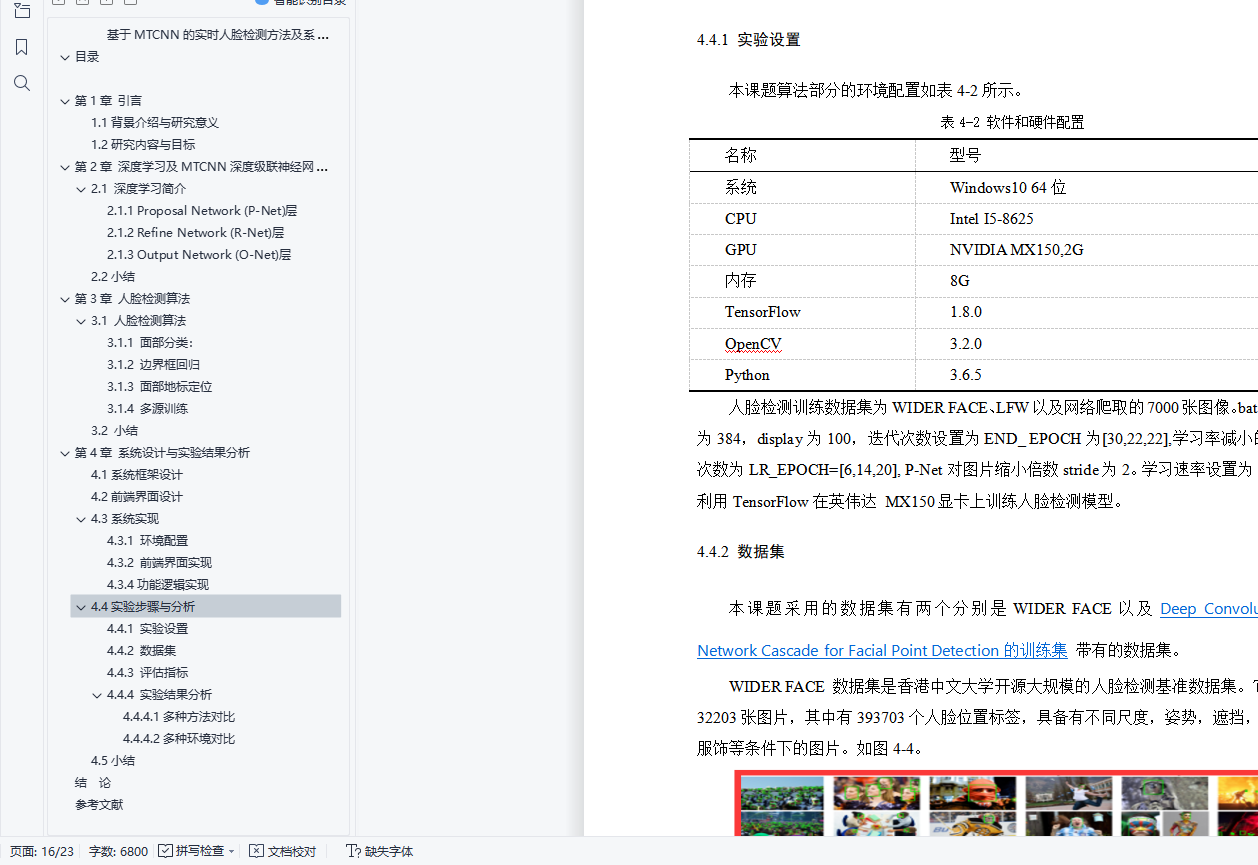The width and height of the screenshot is (1258, 865).
Task: Select 4.4.3 评估指标 in outline
Action: coord(147,673)
